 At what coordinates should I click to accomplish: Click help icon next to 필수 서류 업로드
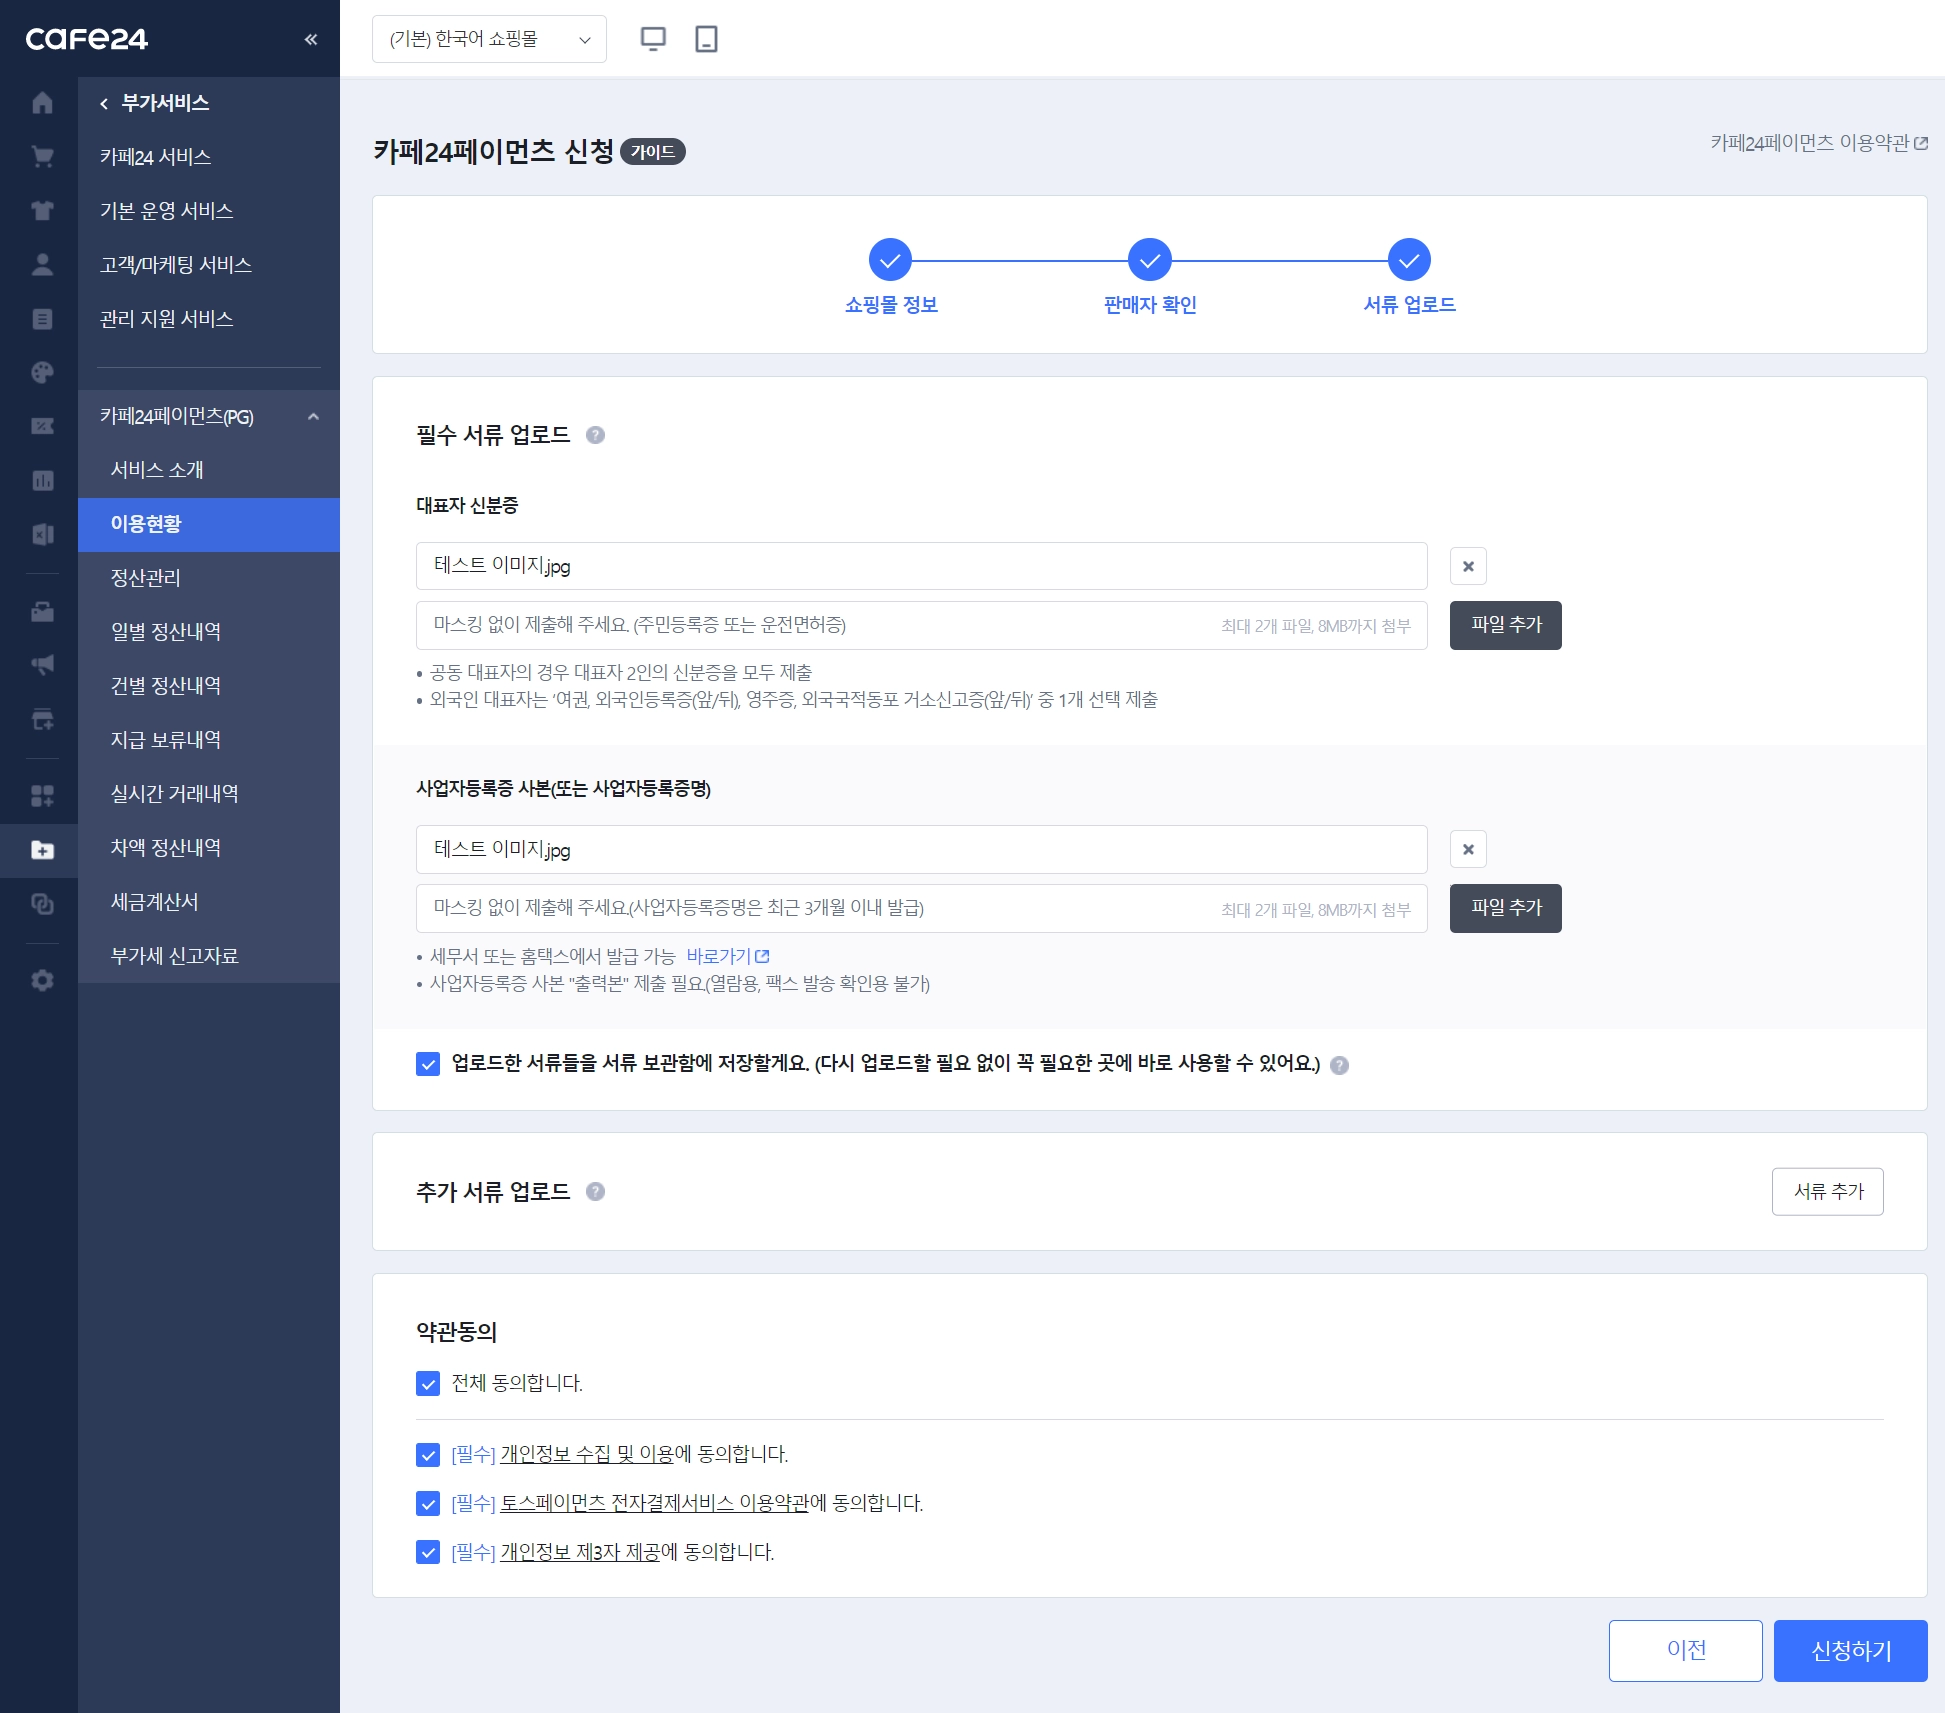coord(595,435)
